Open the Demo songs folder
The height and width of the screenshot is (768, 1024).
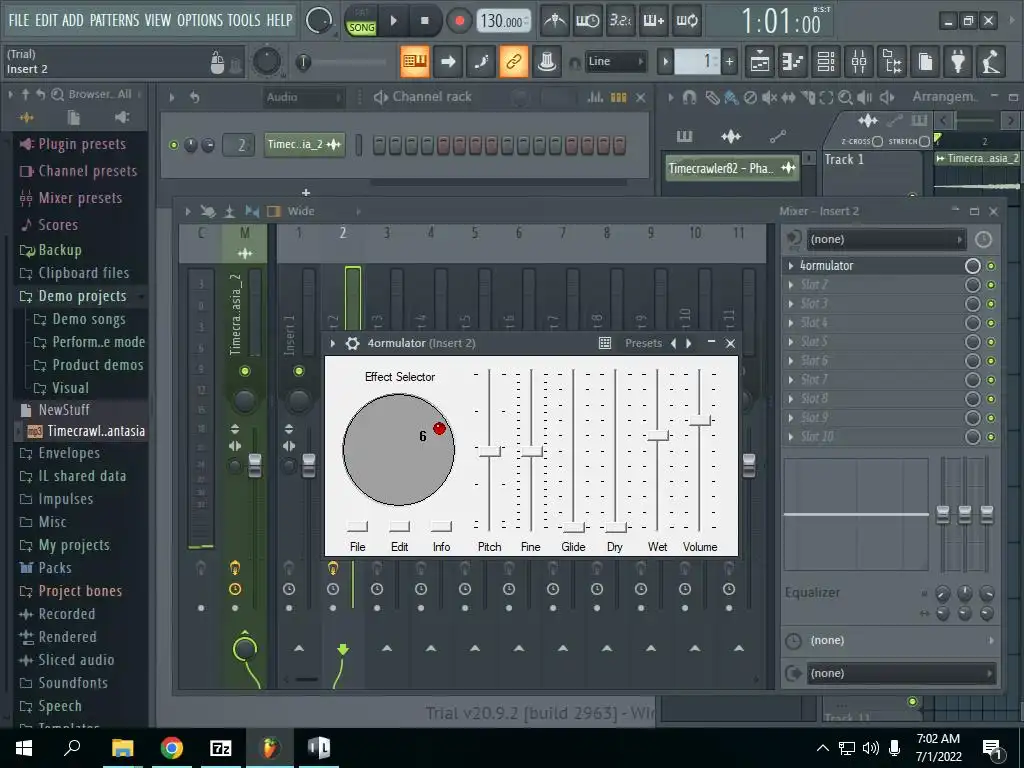[89, 319]
